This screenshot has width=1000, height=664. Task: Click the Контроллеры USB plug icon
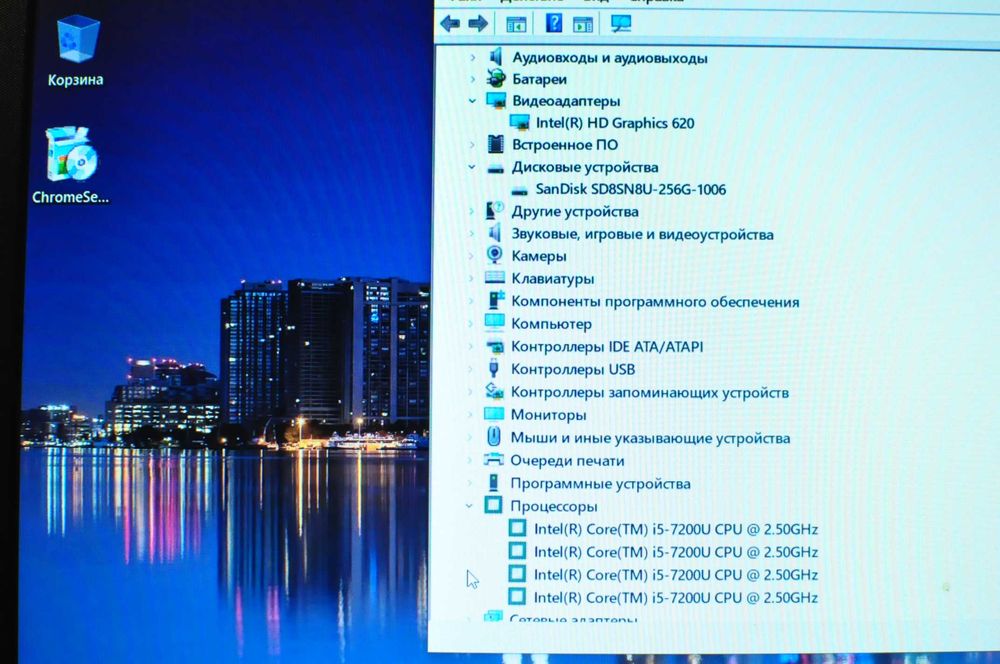click(x=493, y=369)
